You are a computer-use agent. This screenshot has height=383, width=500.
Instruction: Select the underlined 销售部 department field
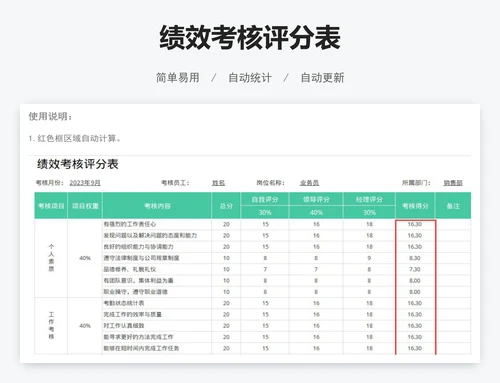(x=453, y=183)
